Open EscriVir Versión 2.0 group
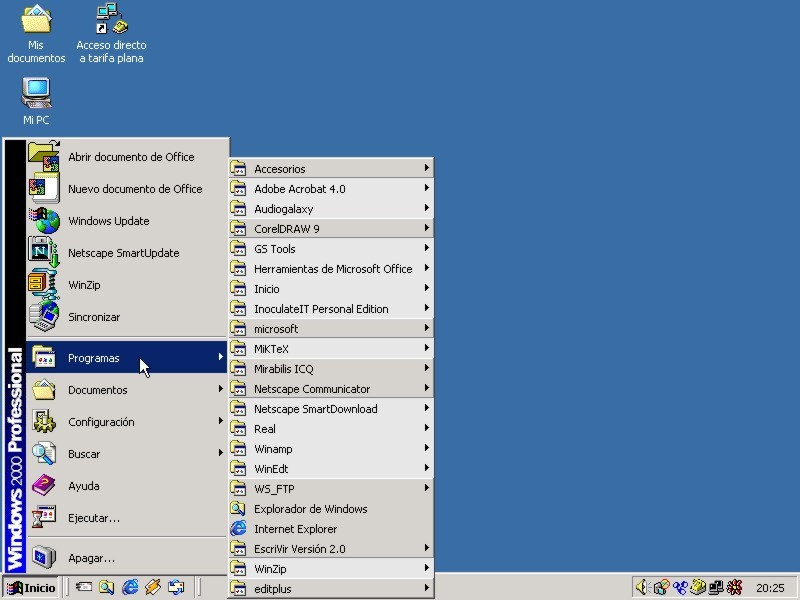Image resolution: width=800 pixels, height=600 pixels. [x=331, y=548]
